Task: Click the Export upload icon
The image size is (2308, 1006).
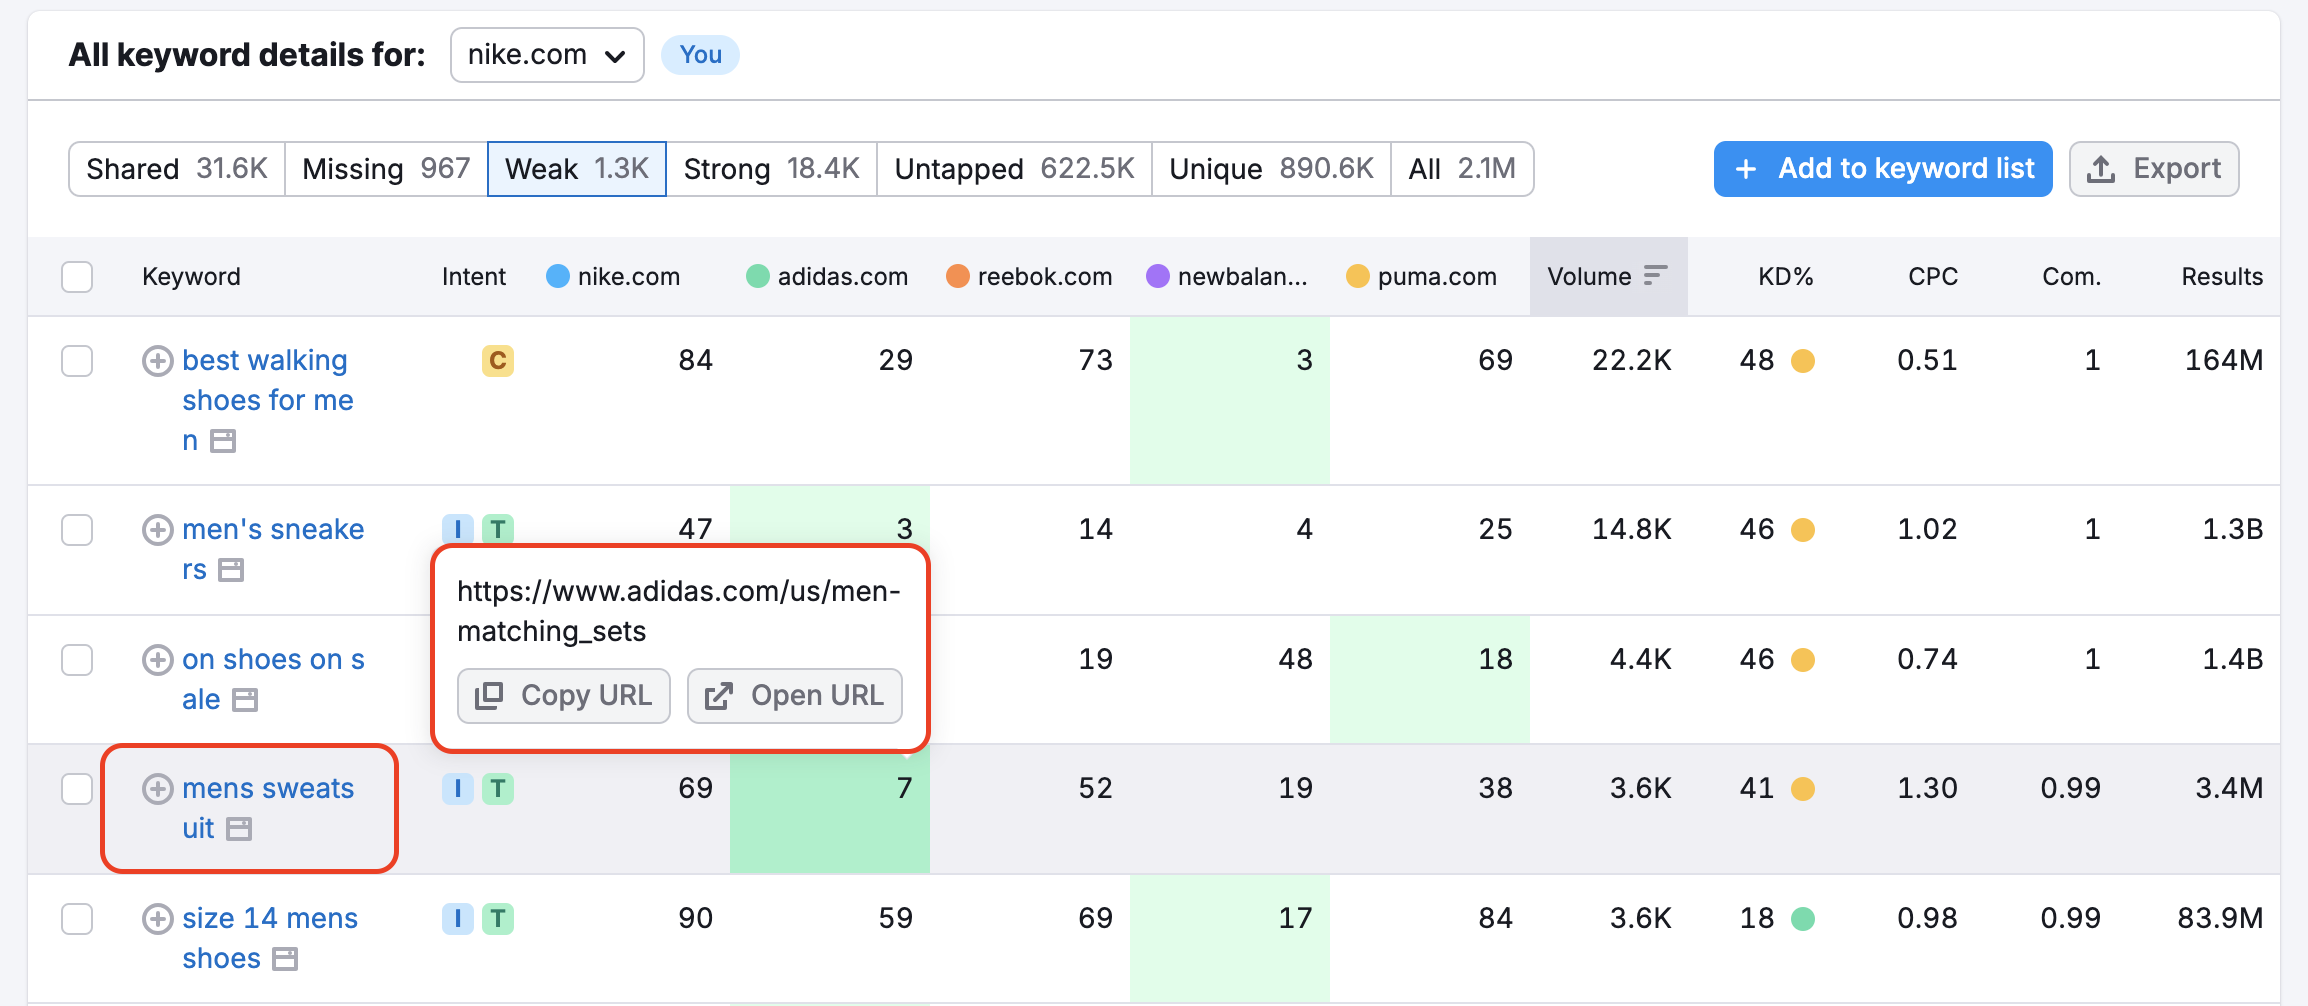Action: (x=2103, y=169)
